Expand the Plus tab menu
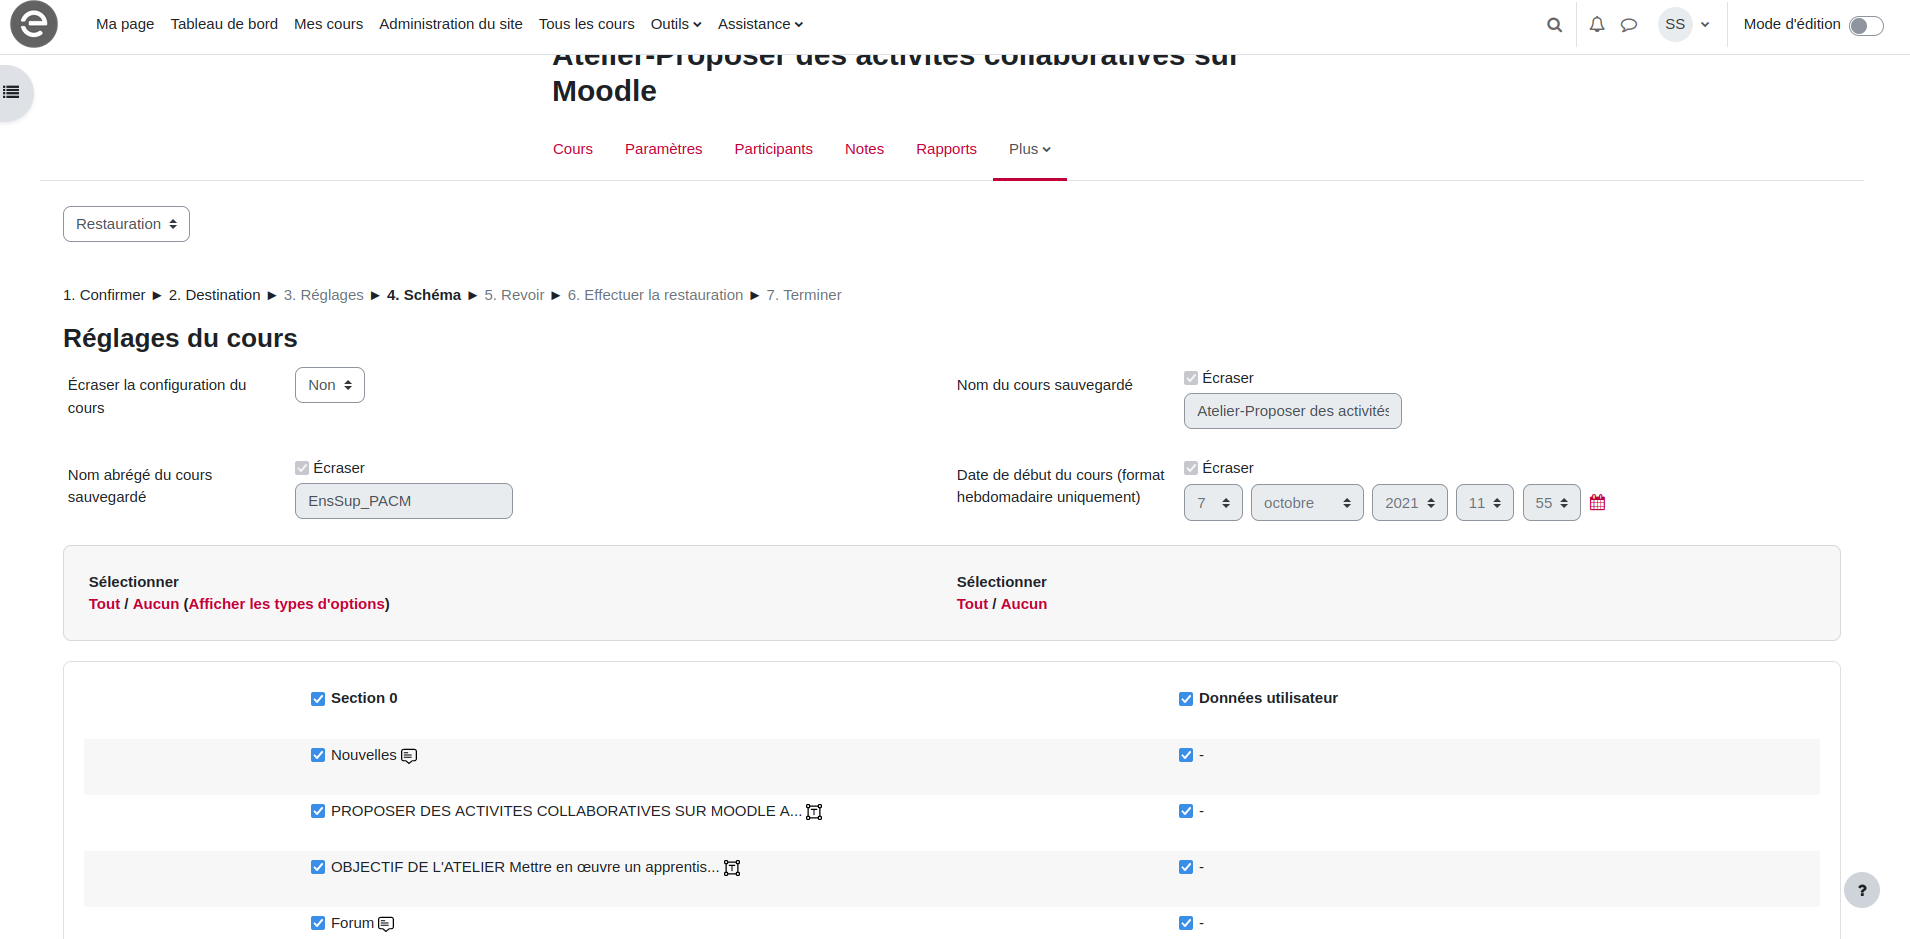The width and height of the screenshot is (1910, 939). [x=1029, y=149]
